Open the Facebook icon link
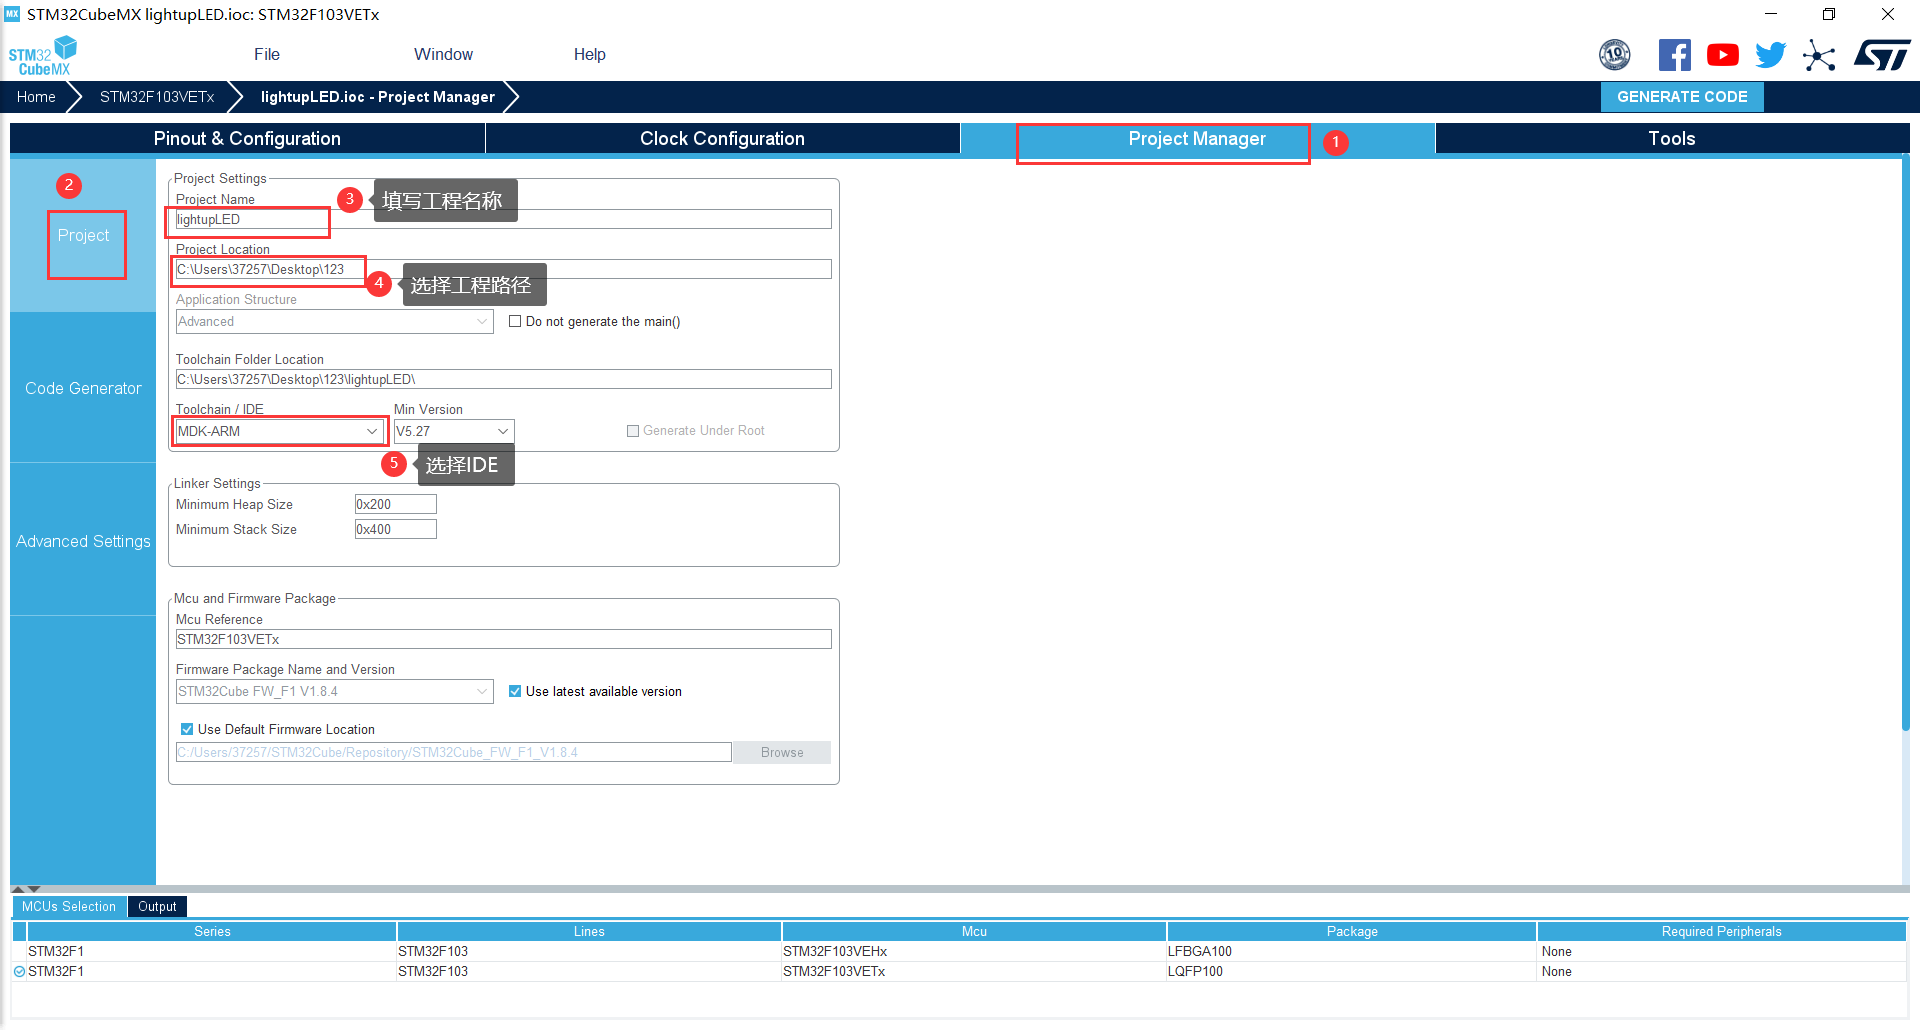The width and height of the screenshot is (1920, 1030). pos(1674,55)
